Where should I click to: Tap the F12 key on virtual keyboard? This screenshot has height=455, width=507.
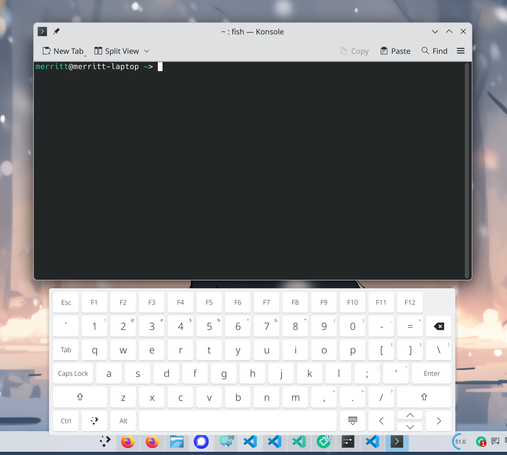410,302
